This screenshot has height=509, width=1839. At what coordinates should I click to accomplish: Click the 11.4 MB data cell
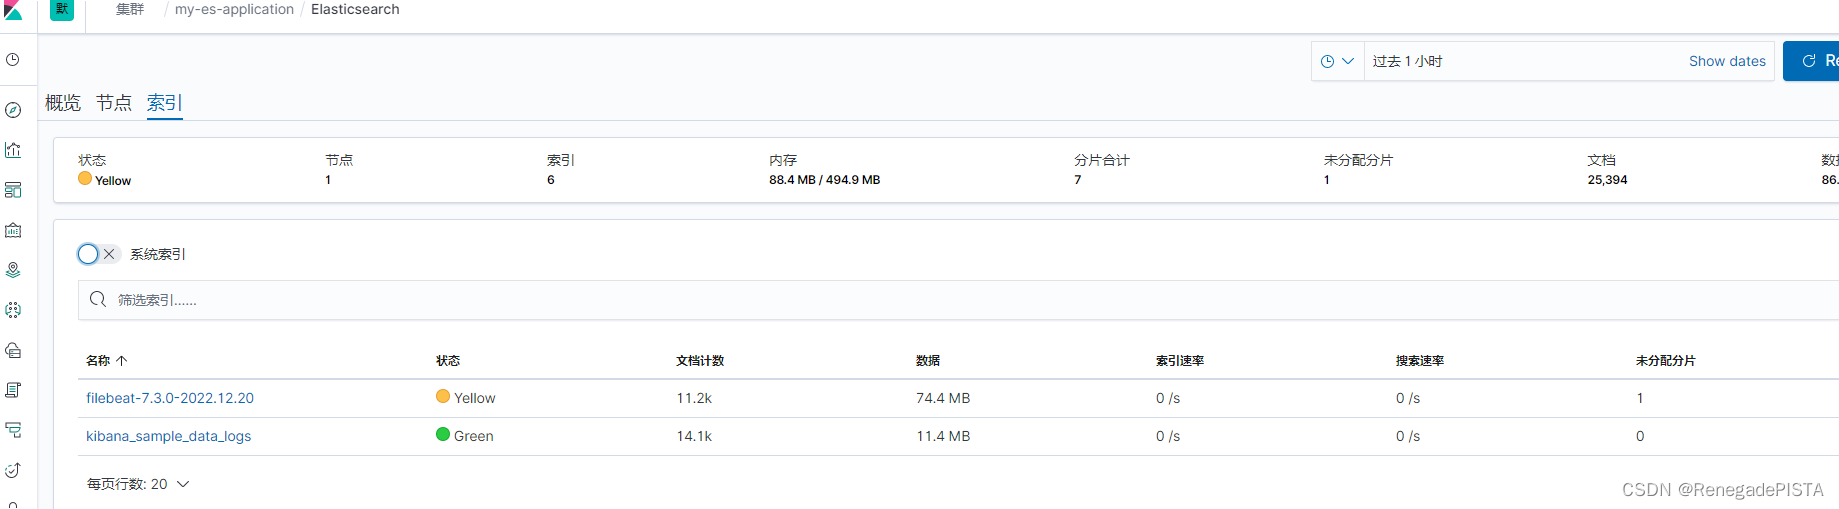coord(943,436)
